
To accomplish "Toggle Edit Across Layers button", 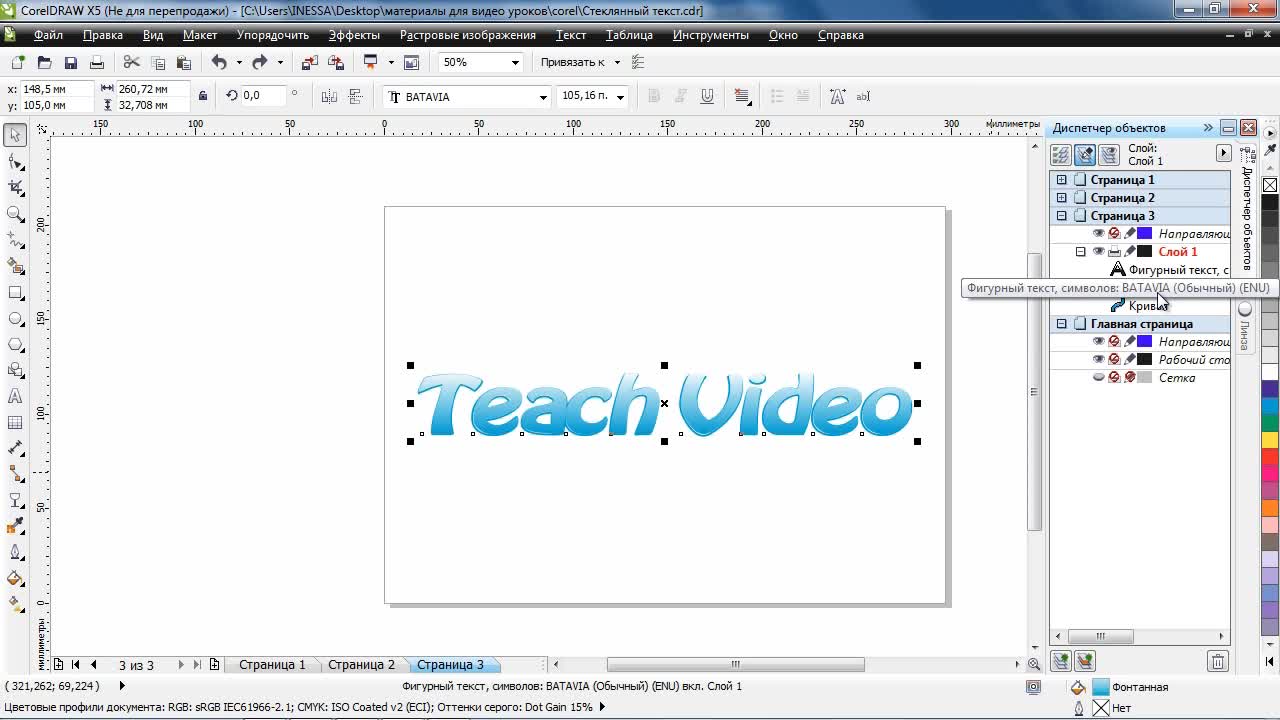I will [1085, 155].
